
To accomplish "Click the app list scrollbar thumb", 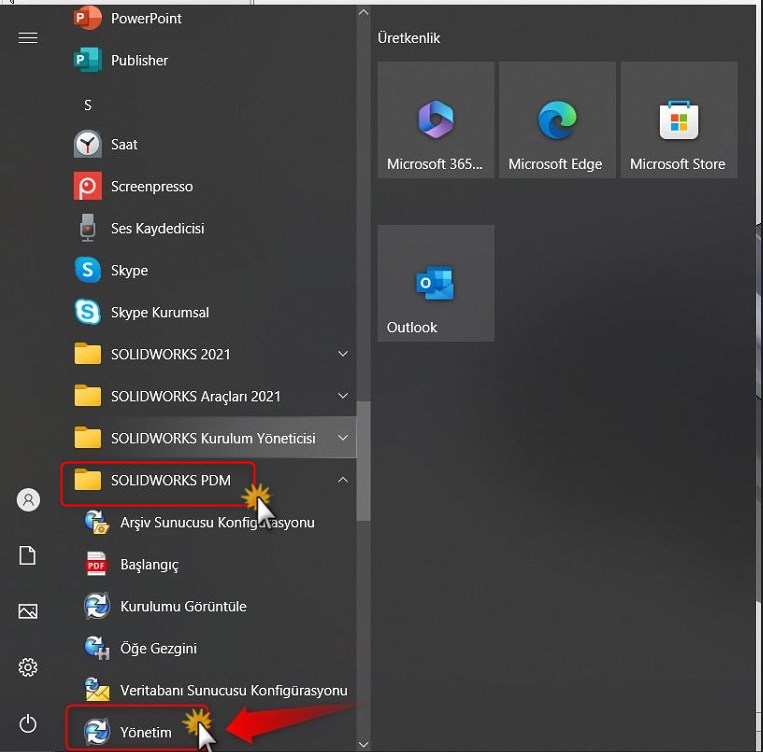I will pyautogui.click(x=363, y=461).
